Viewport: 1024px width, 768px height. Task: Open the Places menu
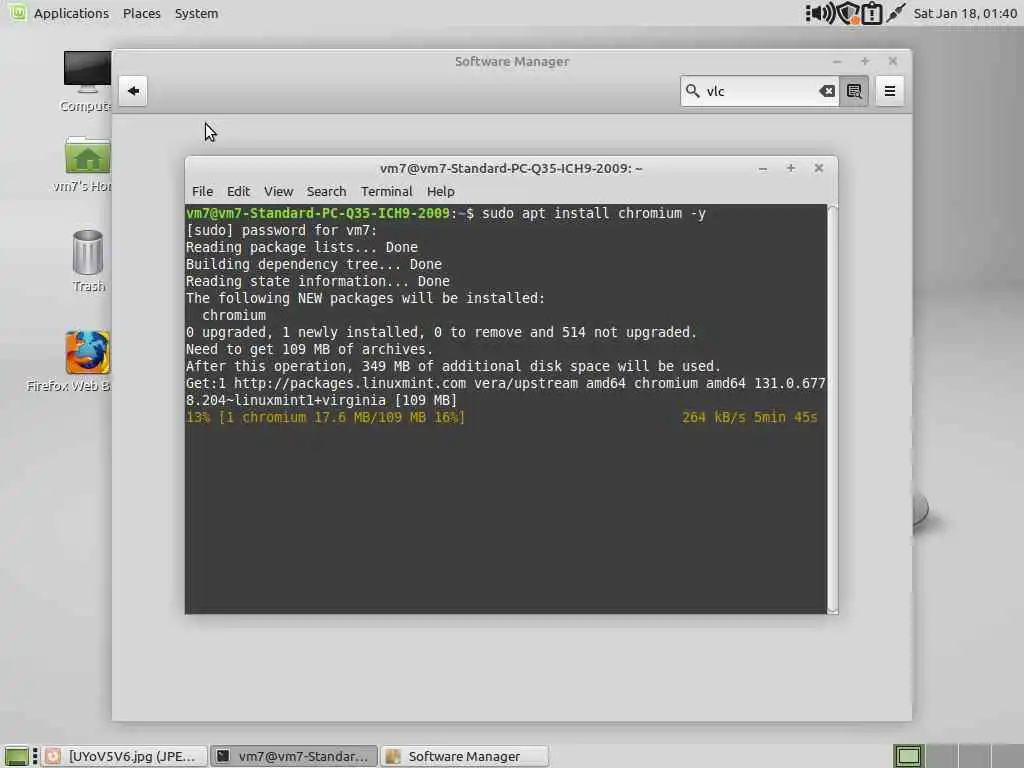142,13
